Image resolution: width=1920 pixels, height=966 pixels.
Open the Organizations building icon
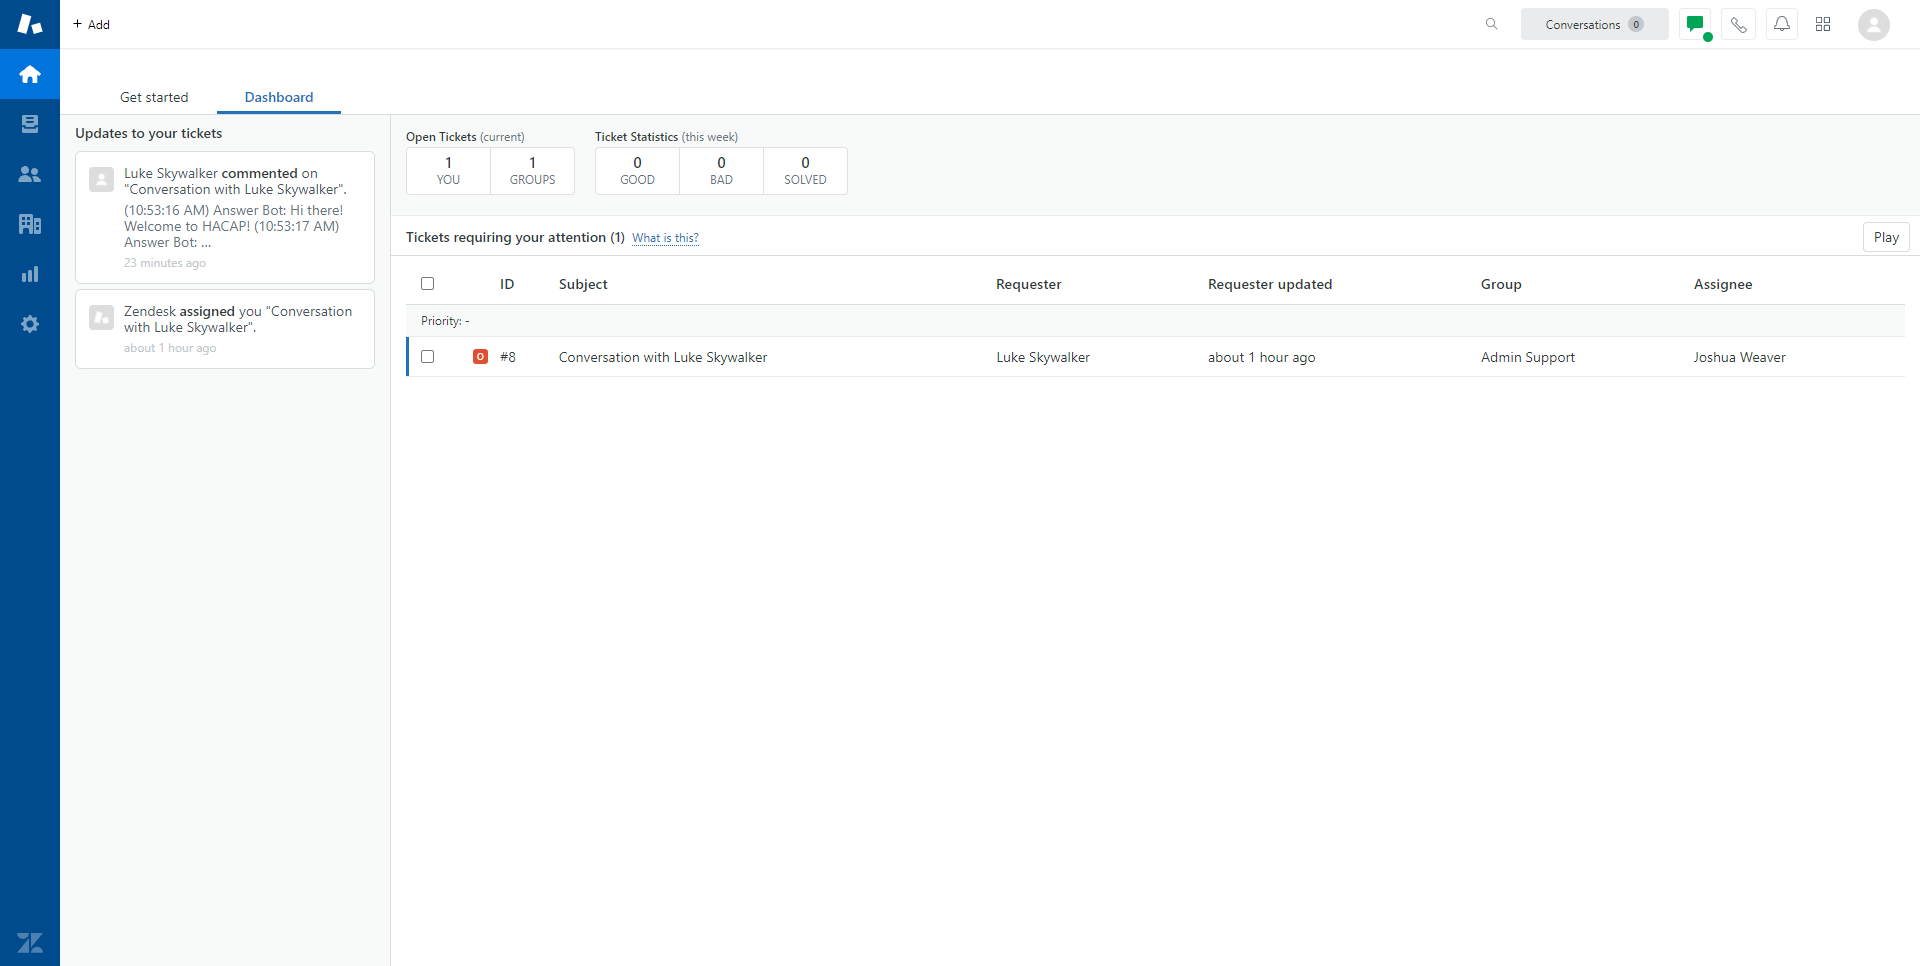(x=30, y=224)
